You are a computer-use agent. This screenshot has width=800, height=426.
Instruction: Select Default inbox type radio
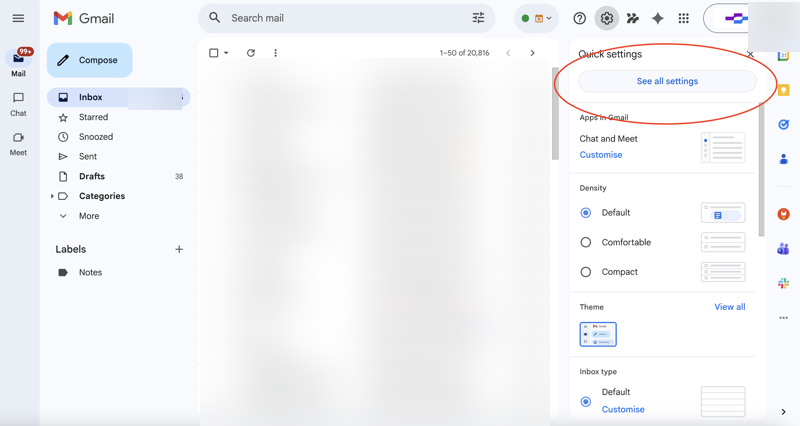click(x=586, y=402)
